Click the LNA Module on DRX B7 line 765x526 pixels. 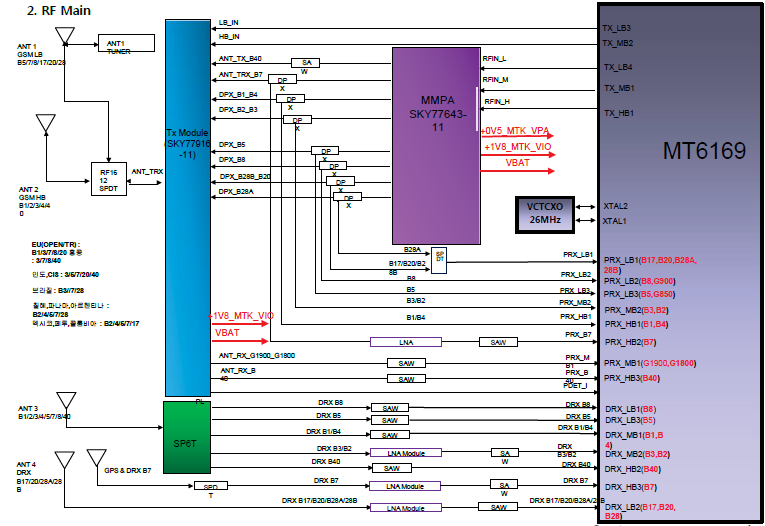pos(405,486)
